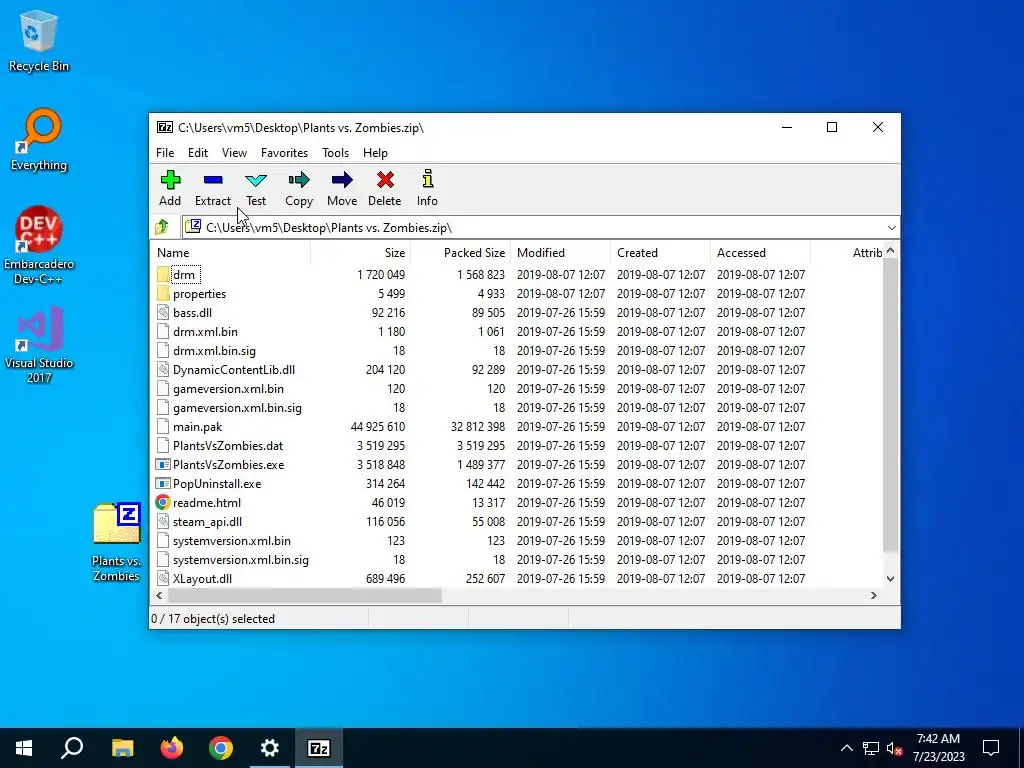
Task: Select the steam_api.dll file icon
Action: pyautogui.click(x=163, y=521)
